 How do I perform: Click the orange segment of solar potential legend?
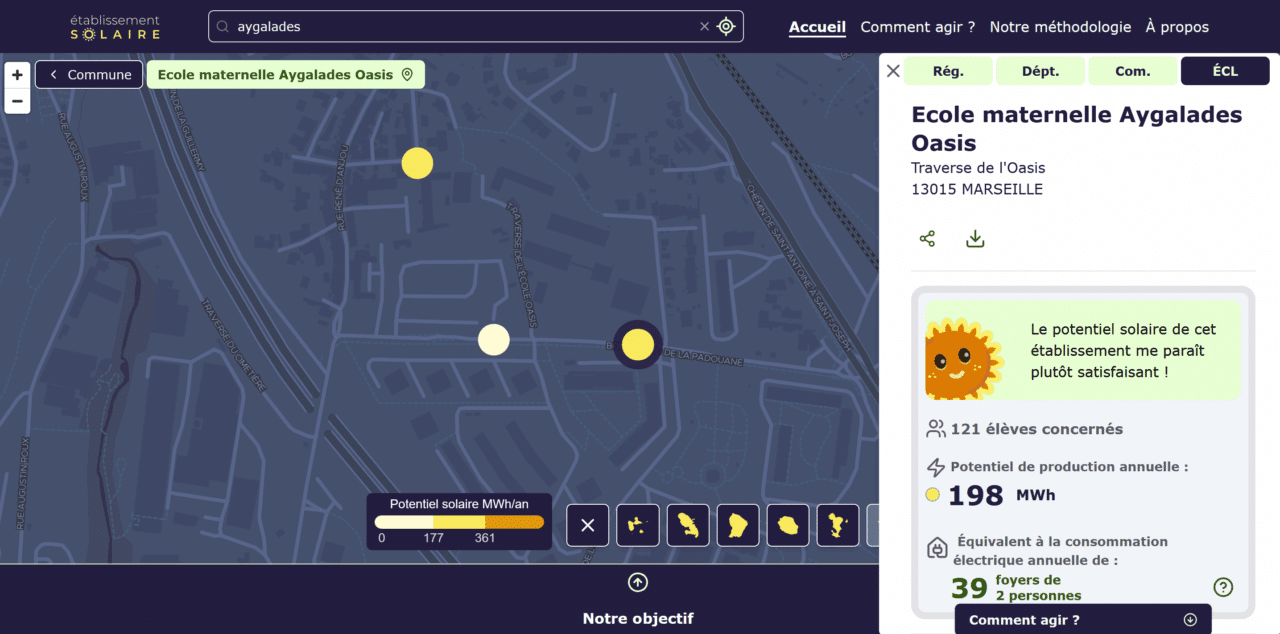pyautogui.click(x=514, y=522)
